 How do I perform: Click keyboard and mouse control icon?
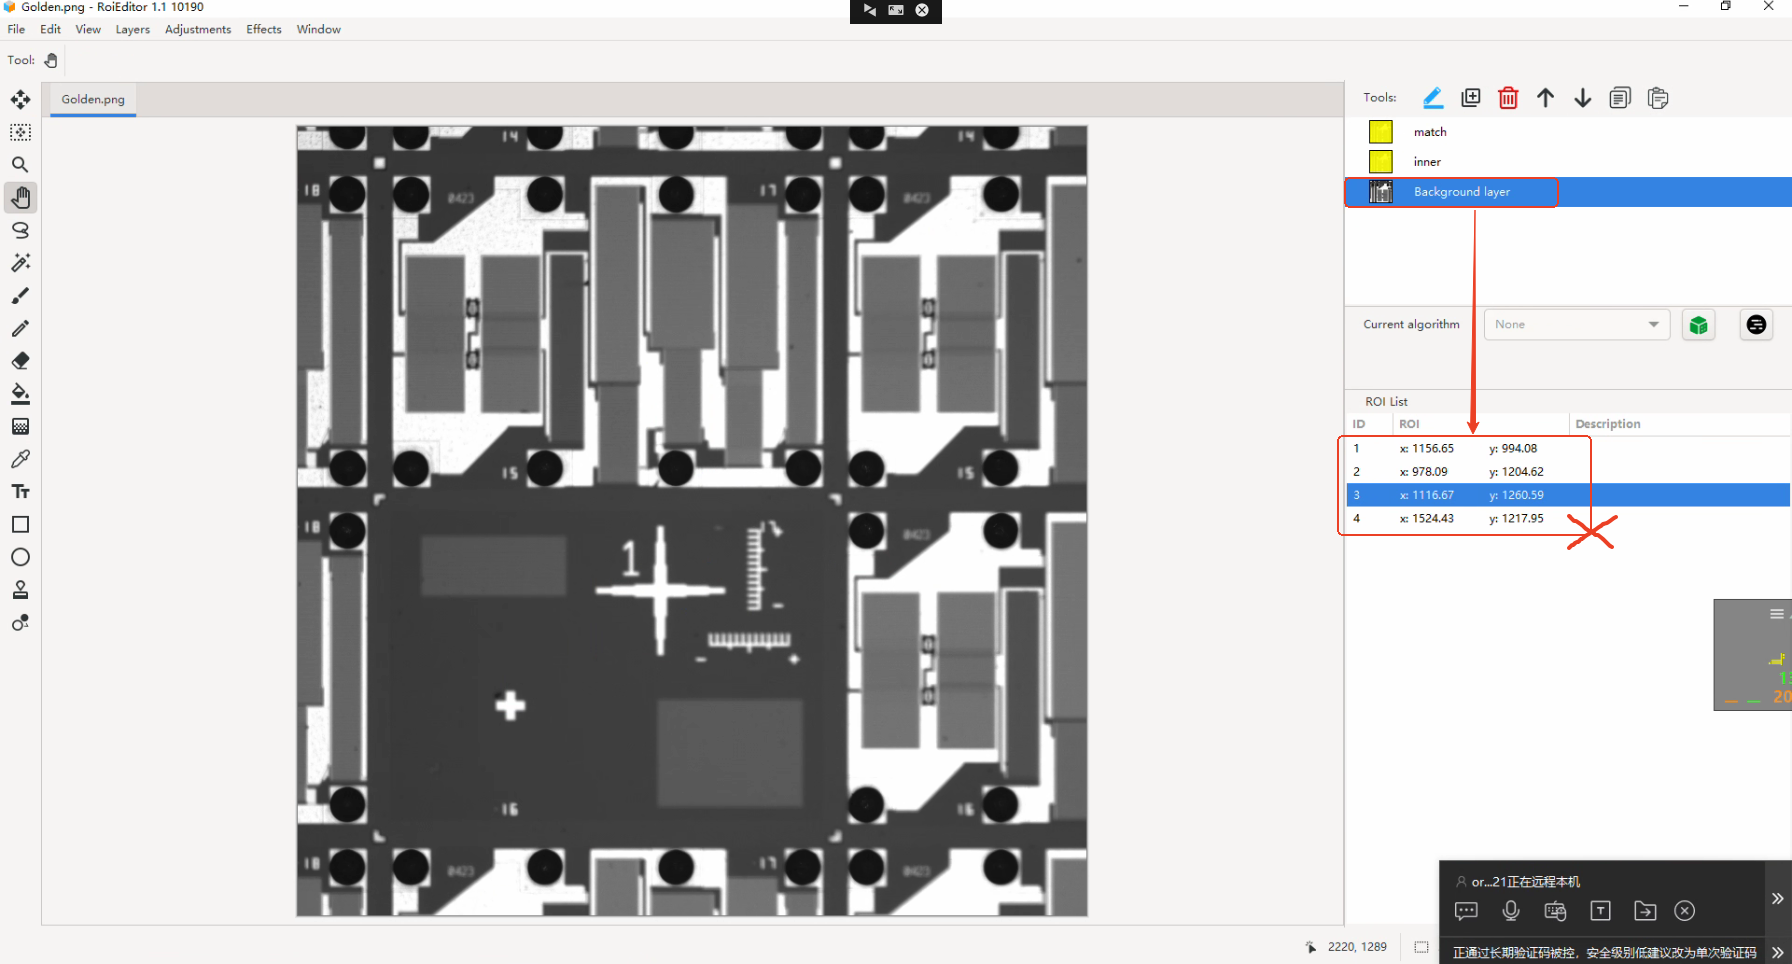tap(1555, 911)
